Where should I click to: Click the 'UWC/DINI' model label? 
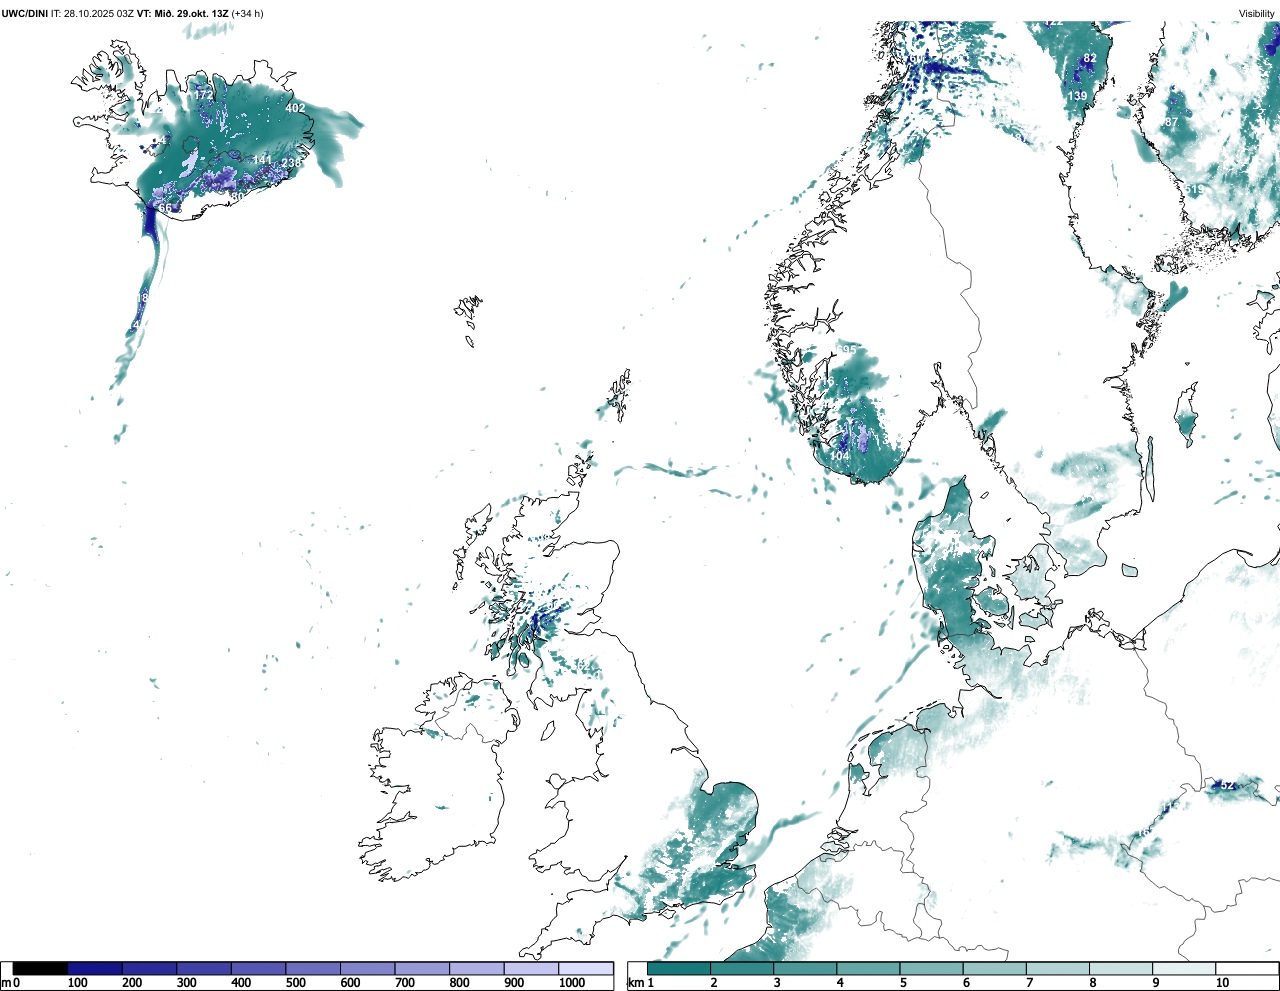(25, 13)
